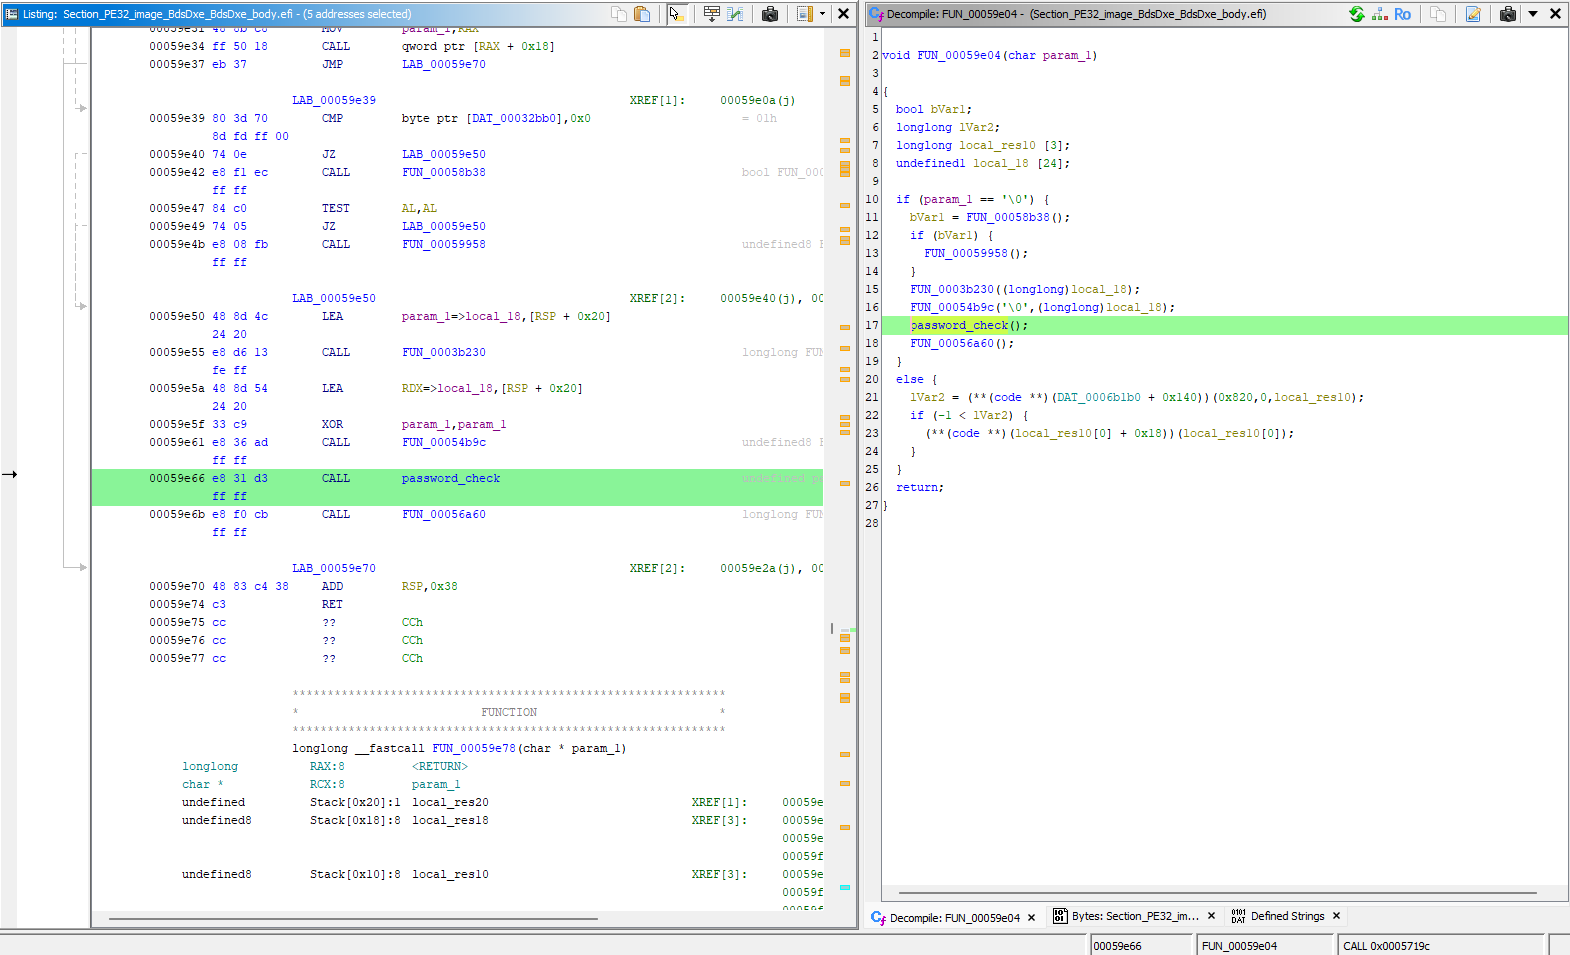Click Listing horizontal scrollbar
Image resolution: width=1570 pixels, height=955 pixels.
(353, 918)
